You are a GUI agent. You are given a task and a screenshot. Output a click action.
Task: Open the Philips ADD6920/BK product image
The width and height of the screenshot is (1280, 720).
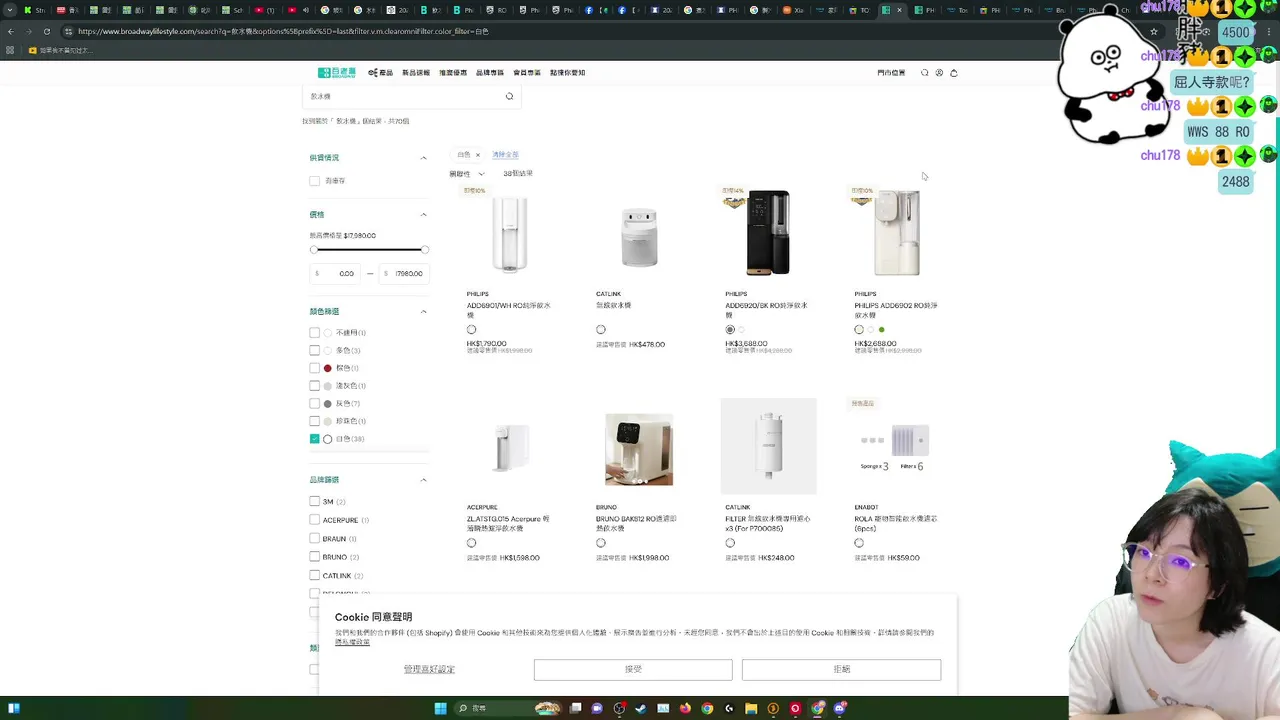point(768,233)
